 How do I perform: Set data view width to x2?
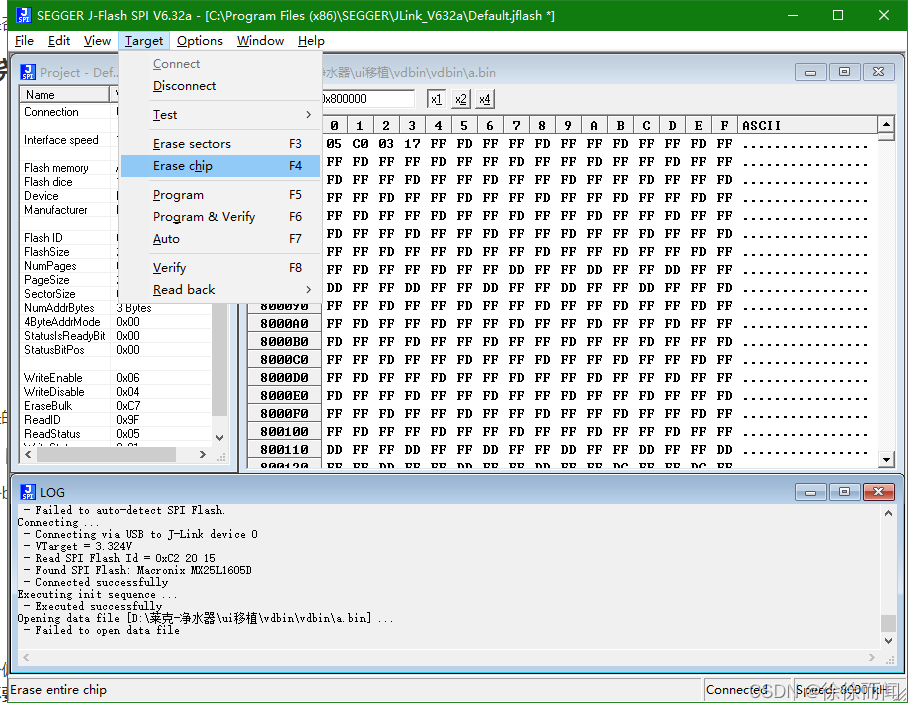pyautogui.click(x=460, y=99)
